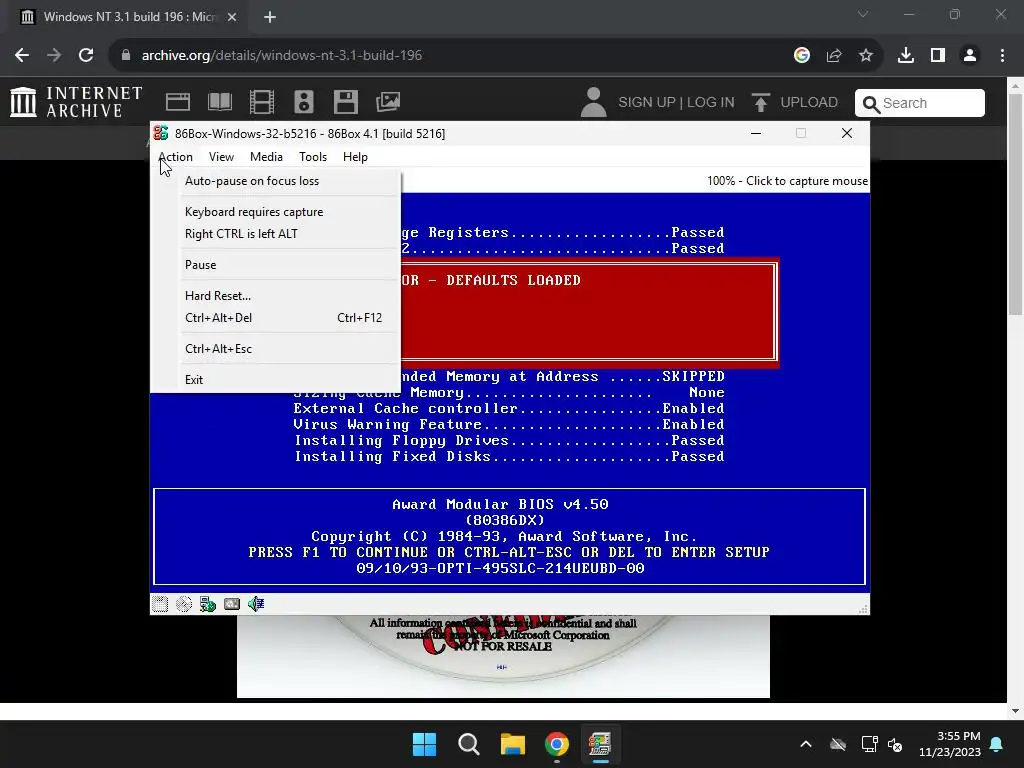Screen dimensions: 1024x768
Task: Click the network status bar icon
Action: [x=208, y=604]
